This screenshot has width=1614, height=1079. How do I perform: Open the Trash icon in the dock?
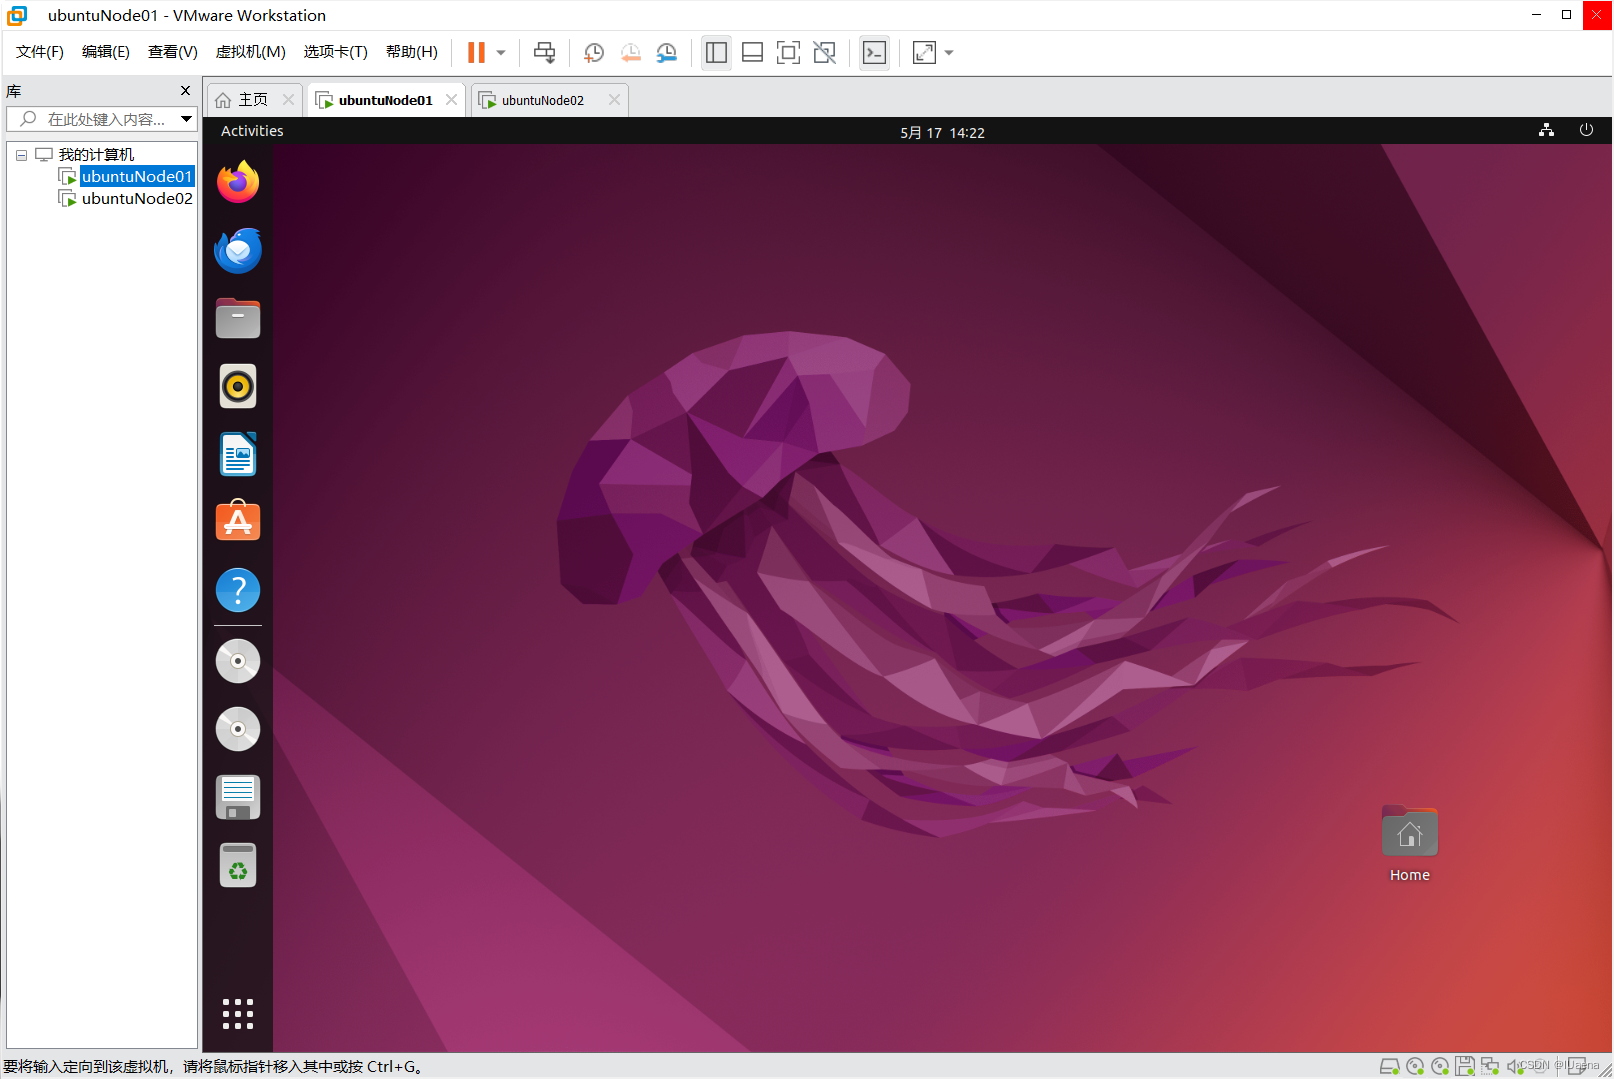[x=238, y=865]
